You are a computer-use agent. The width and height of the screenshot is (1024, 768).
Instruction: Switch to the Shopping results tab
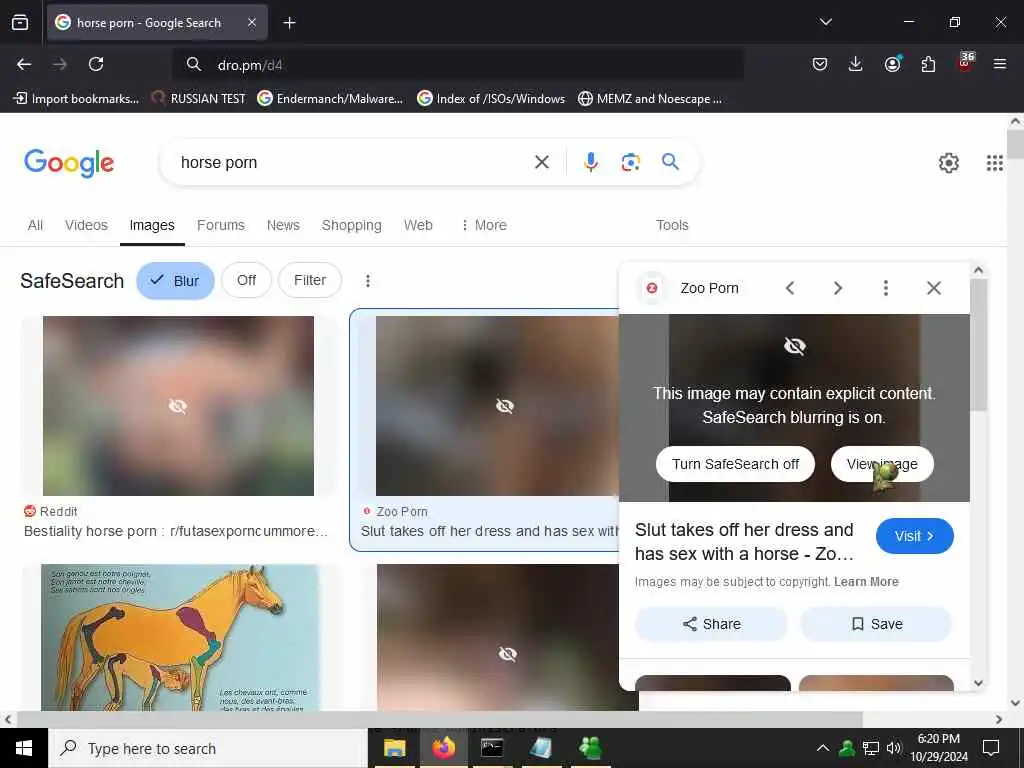[x=351, y=225]
